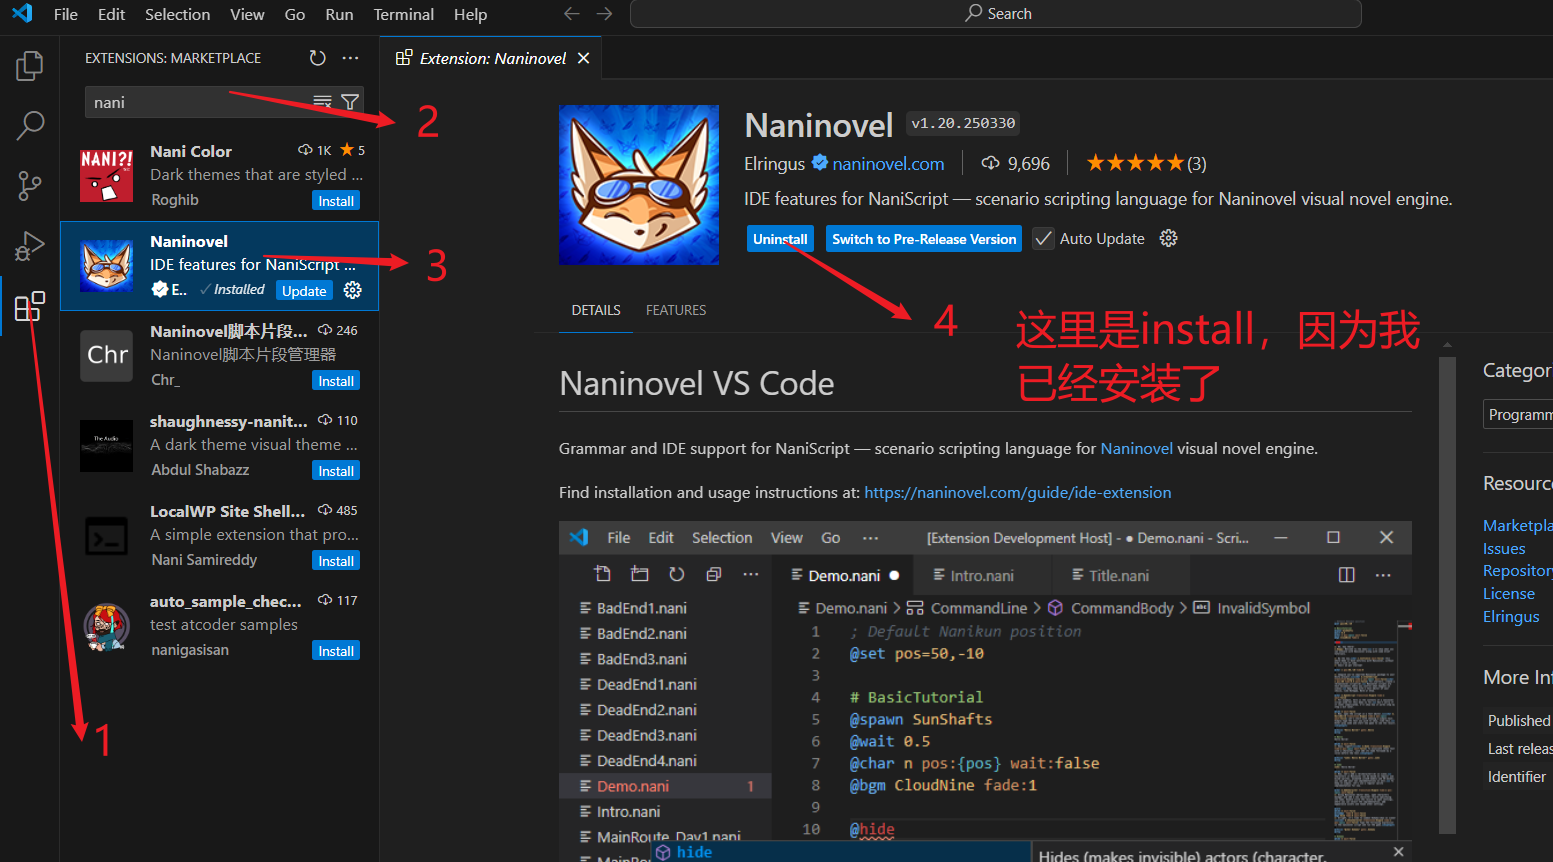Open Run and Debug view
The width and height of the screenshot is (1553, 862).
(30, 246)
